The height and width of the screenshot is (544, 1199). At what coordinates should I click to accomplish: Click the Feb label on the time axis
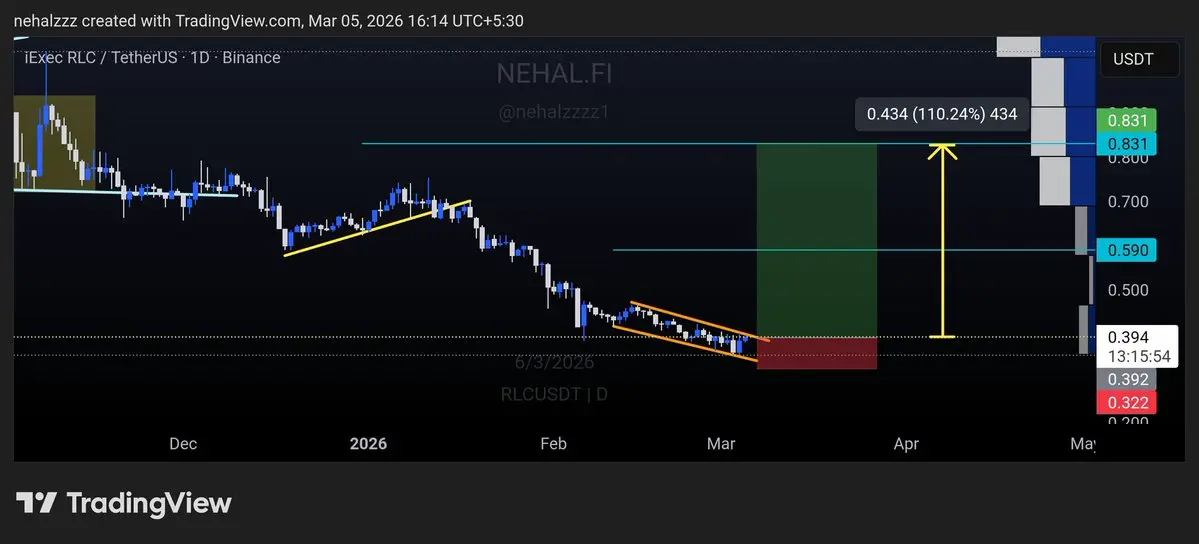click(553, 444)
